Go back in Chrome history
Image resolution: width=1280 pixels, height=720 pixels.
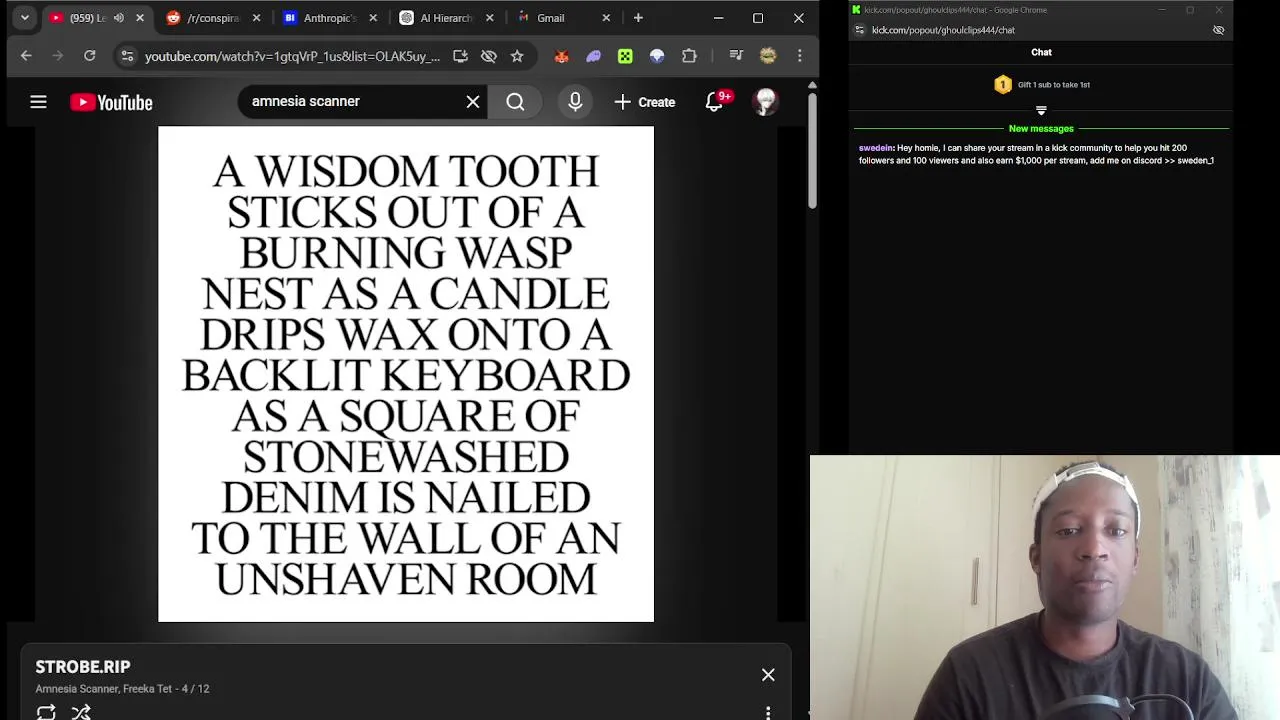click(x=26, y=56)
